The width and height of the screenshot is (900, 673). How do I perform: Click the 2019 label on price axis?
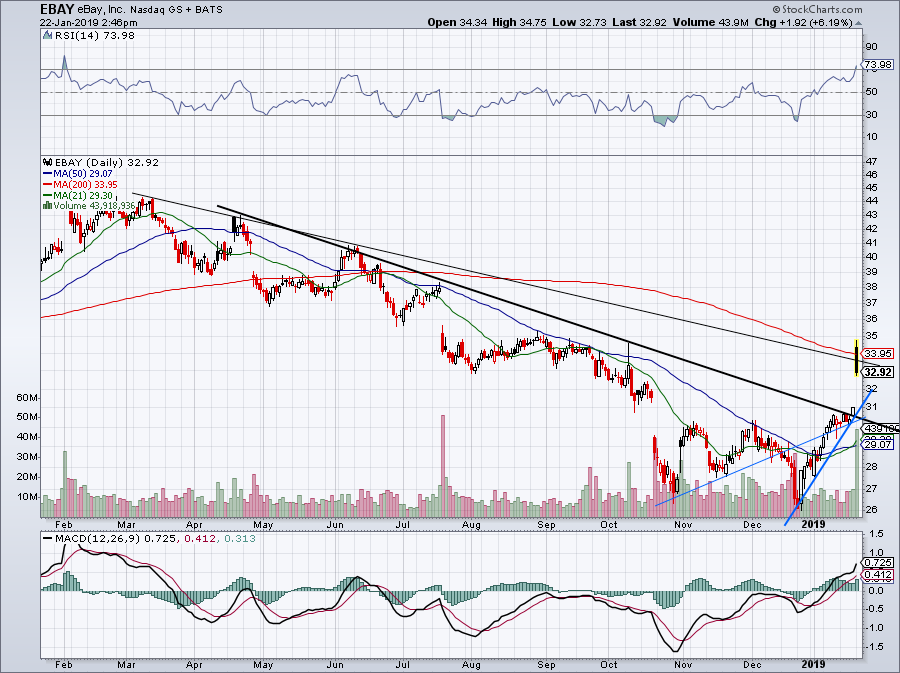[x=813, y=524]
